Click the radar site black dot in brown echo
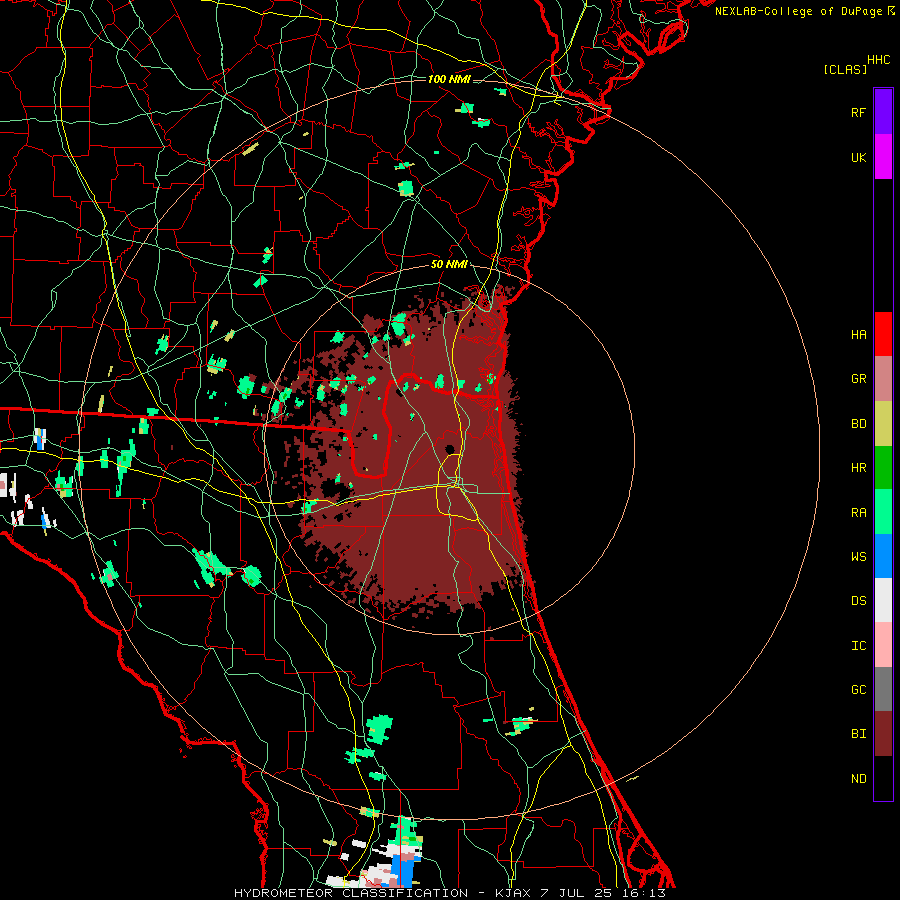This screenshot has width=900, height=900. 449,449
